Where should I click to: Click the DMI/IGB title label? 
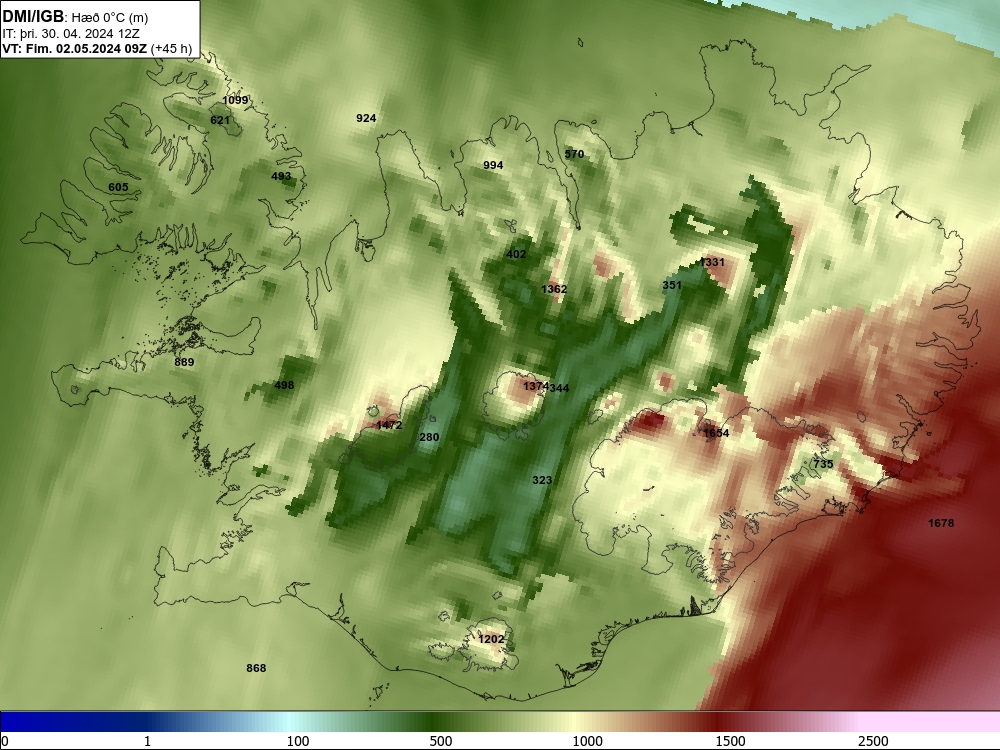33,17
